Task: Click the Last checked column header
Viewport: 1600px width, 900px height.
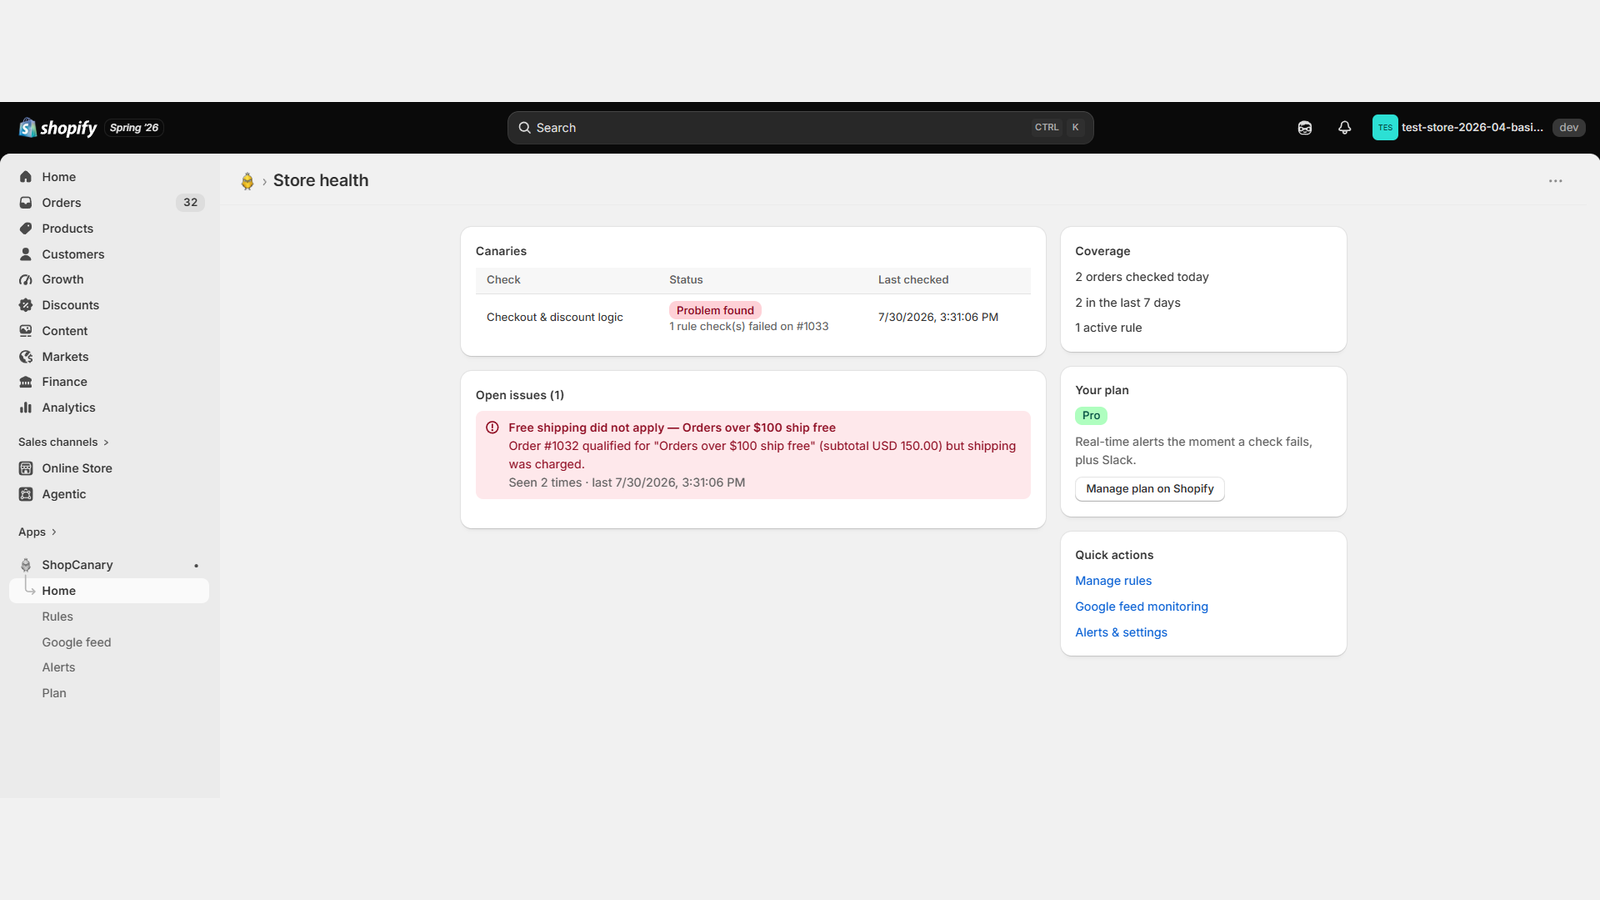Action: coord(913,280)
